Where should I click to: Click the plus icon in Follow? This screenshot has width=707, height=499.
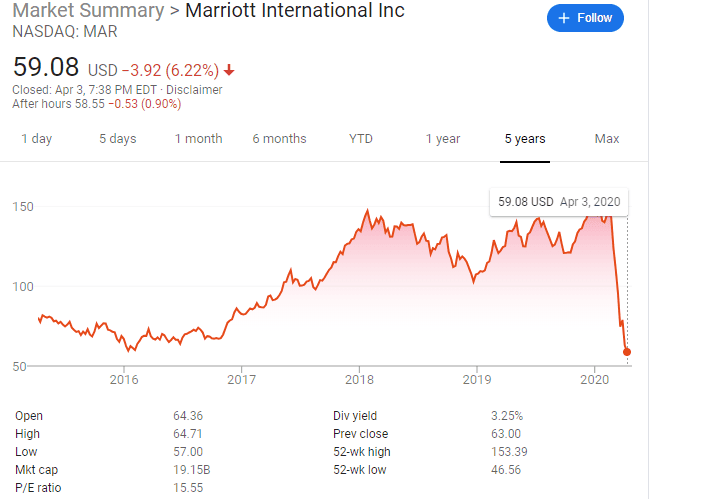tap(564, 18)
